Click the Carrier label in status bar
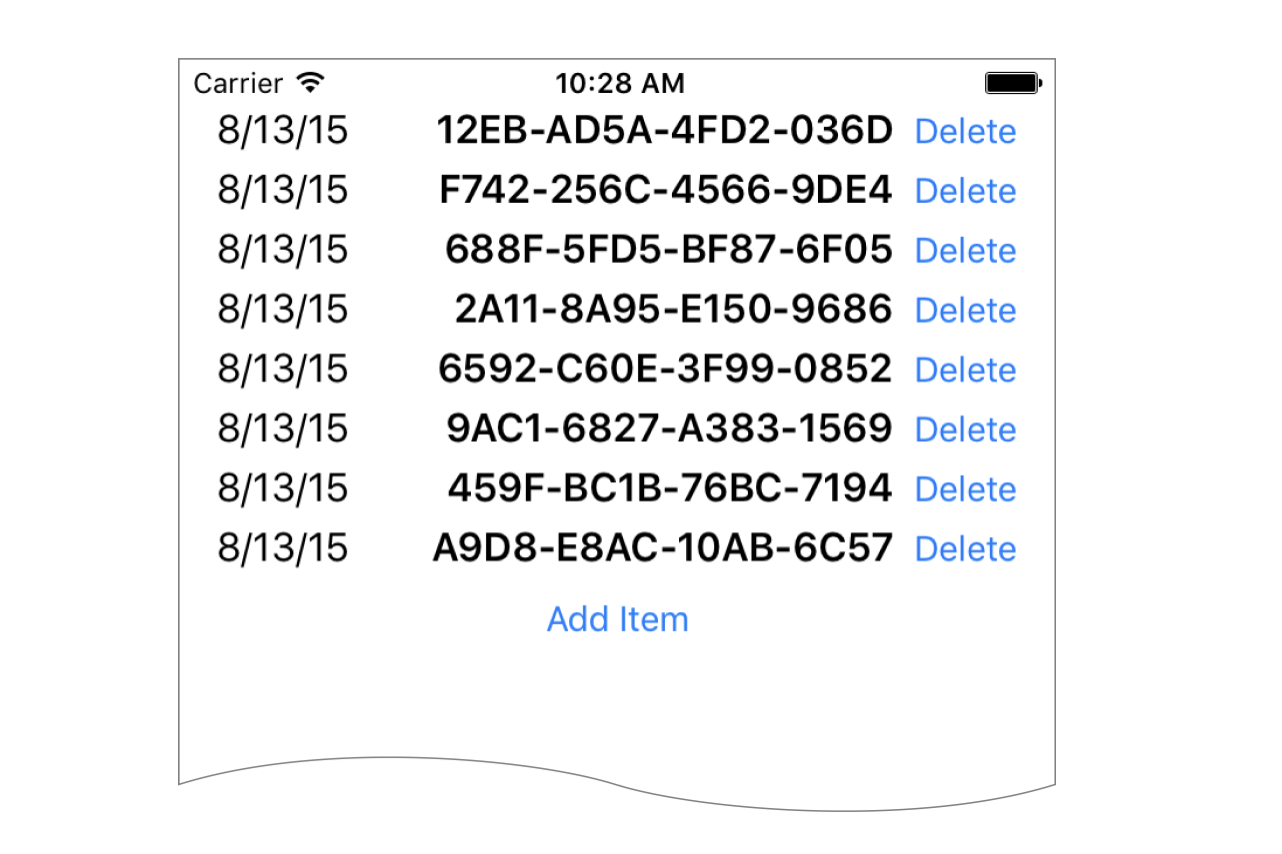 [238, 83]
